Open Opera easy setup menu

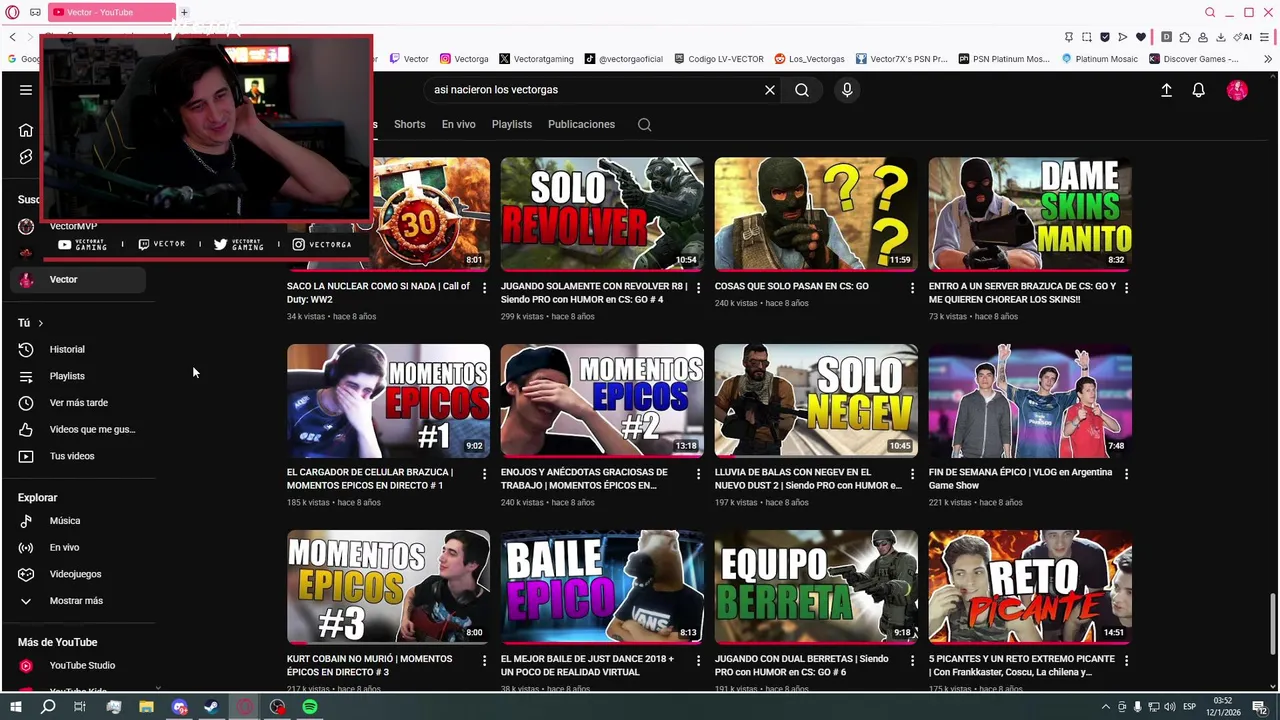coord(1265,37)
